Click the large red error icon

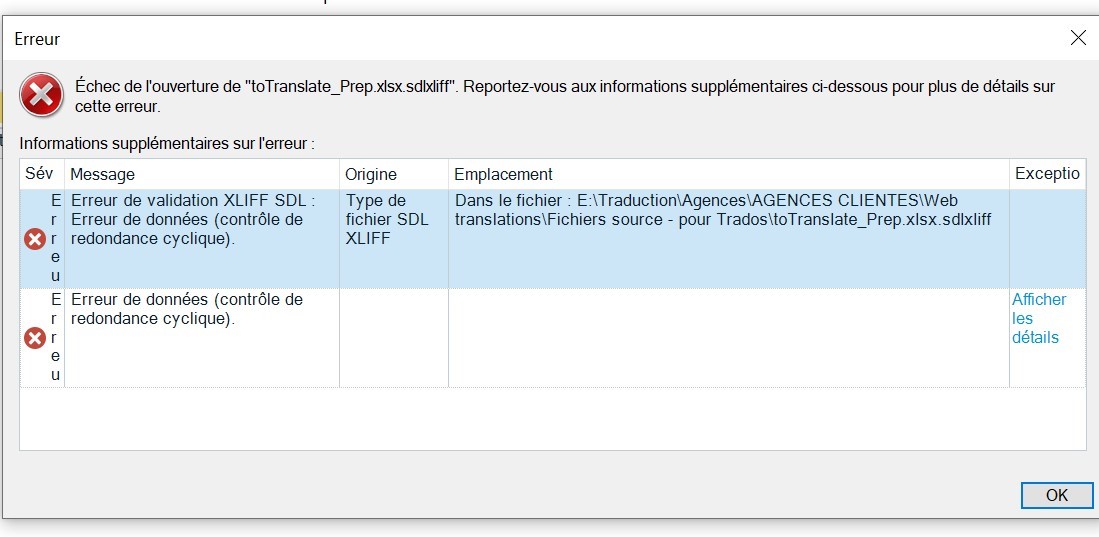point(41,95)
